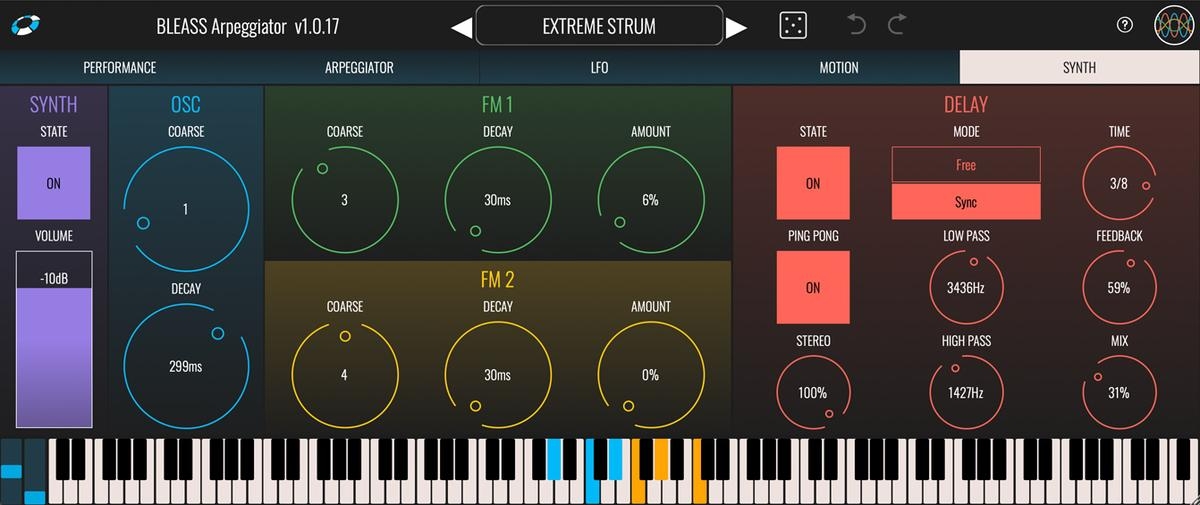Click the undo arrow icon
Image resolution: width=1200 pixels, height=505 pixels.
856,26
